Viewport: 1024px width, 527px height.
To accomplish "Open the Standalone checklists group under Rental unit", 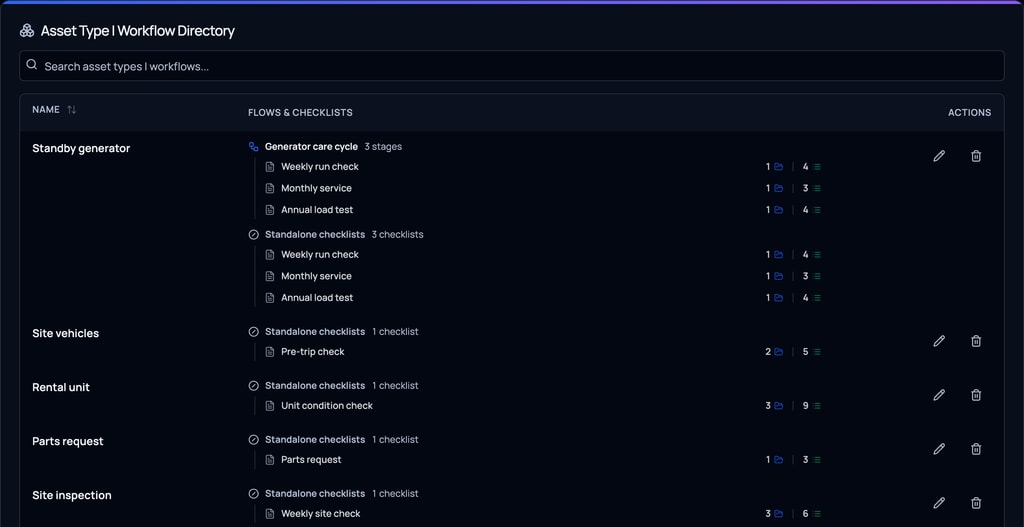I will point(315,385).
